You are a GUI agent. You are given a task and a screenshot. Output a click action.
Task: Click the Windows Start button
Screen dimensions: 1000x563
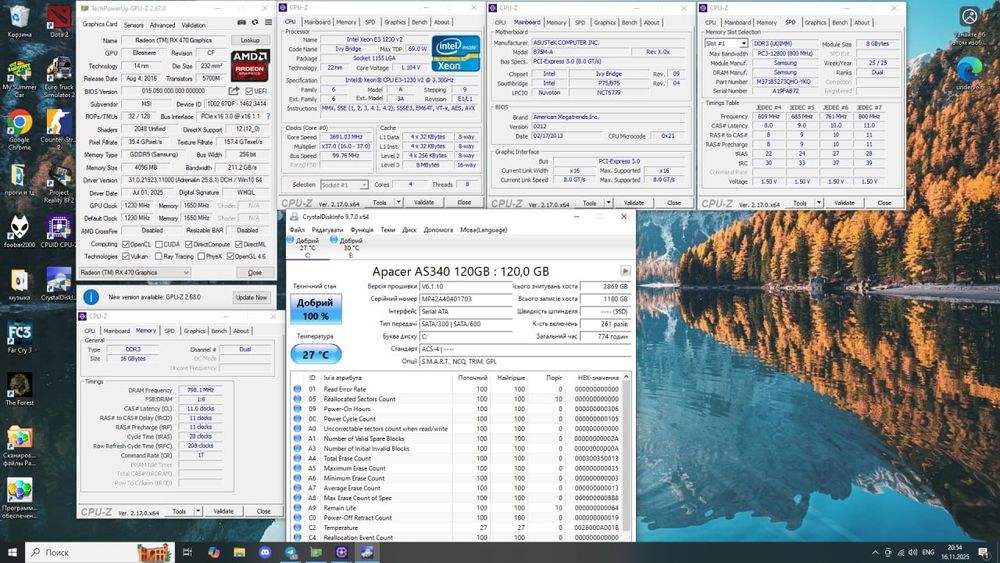point(12,552)
